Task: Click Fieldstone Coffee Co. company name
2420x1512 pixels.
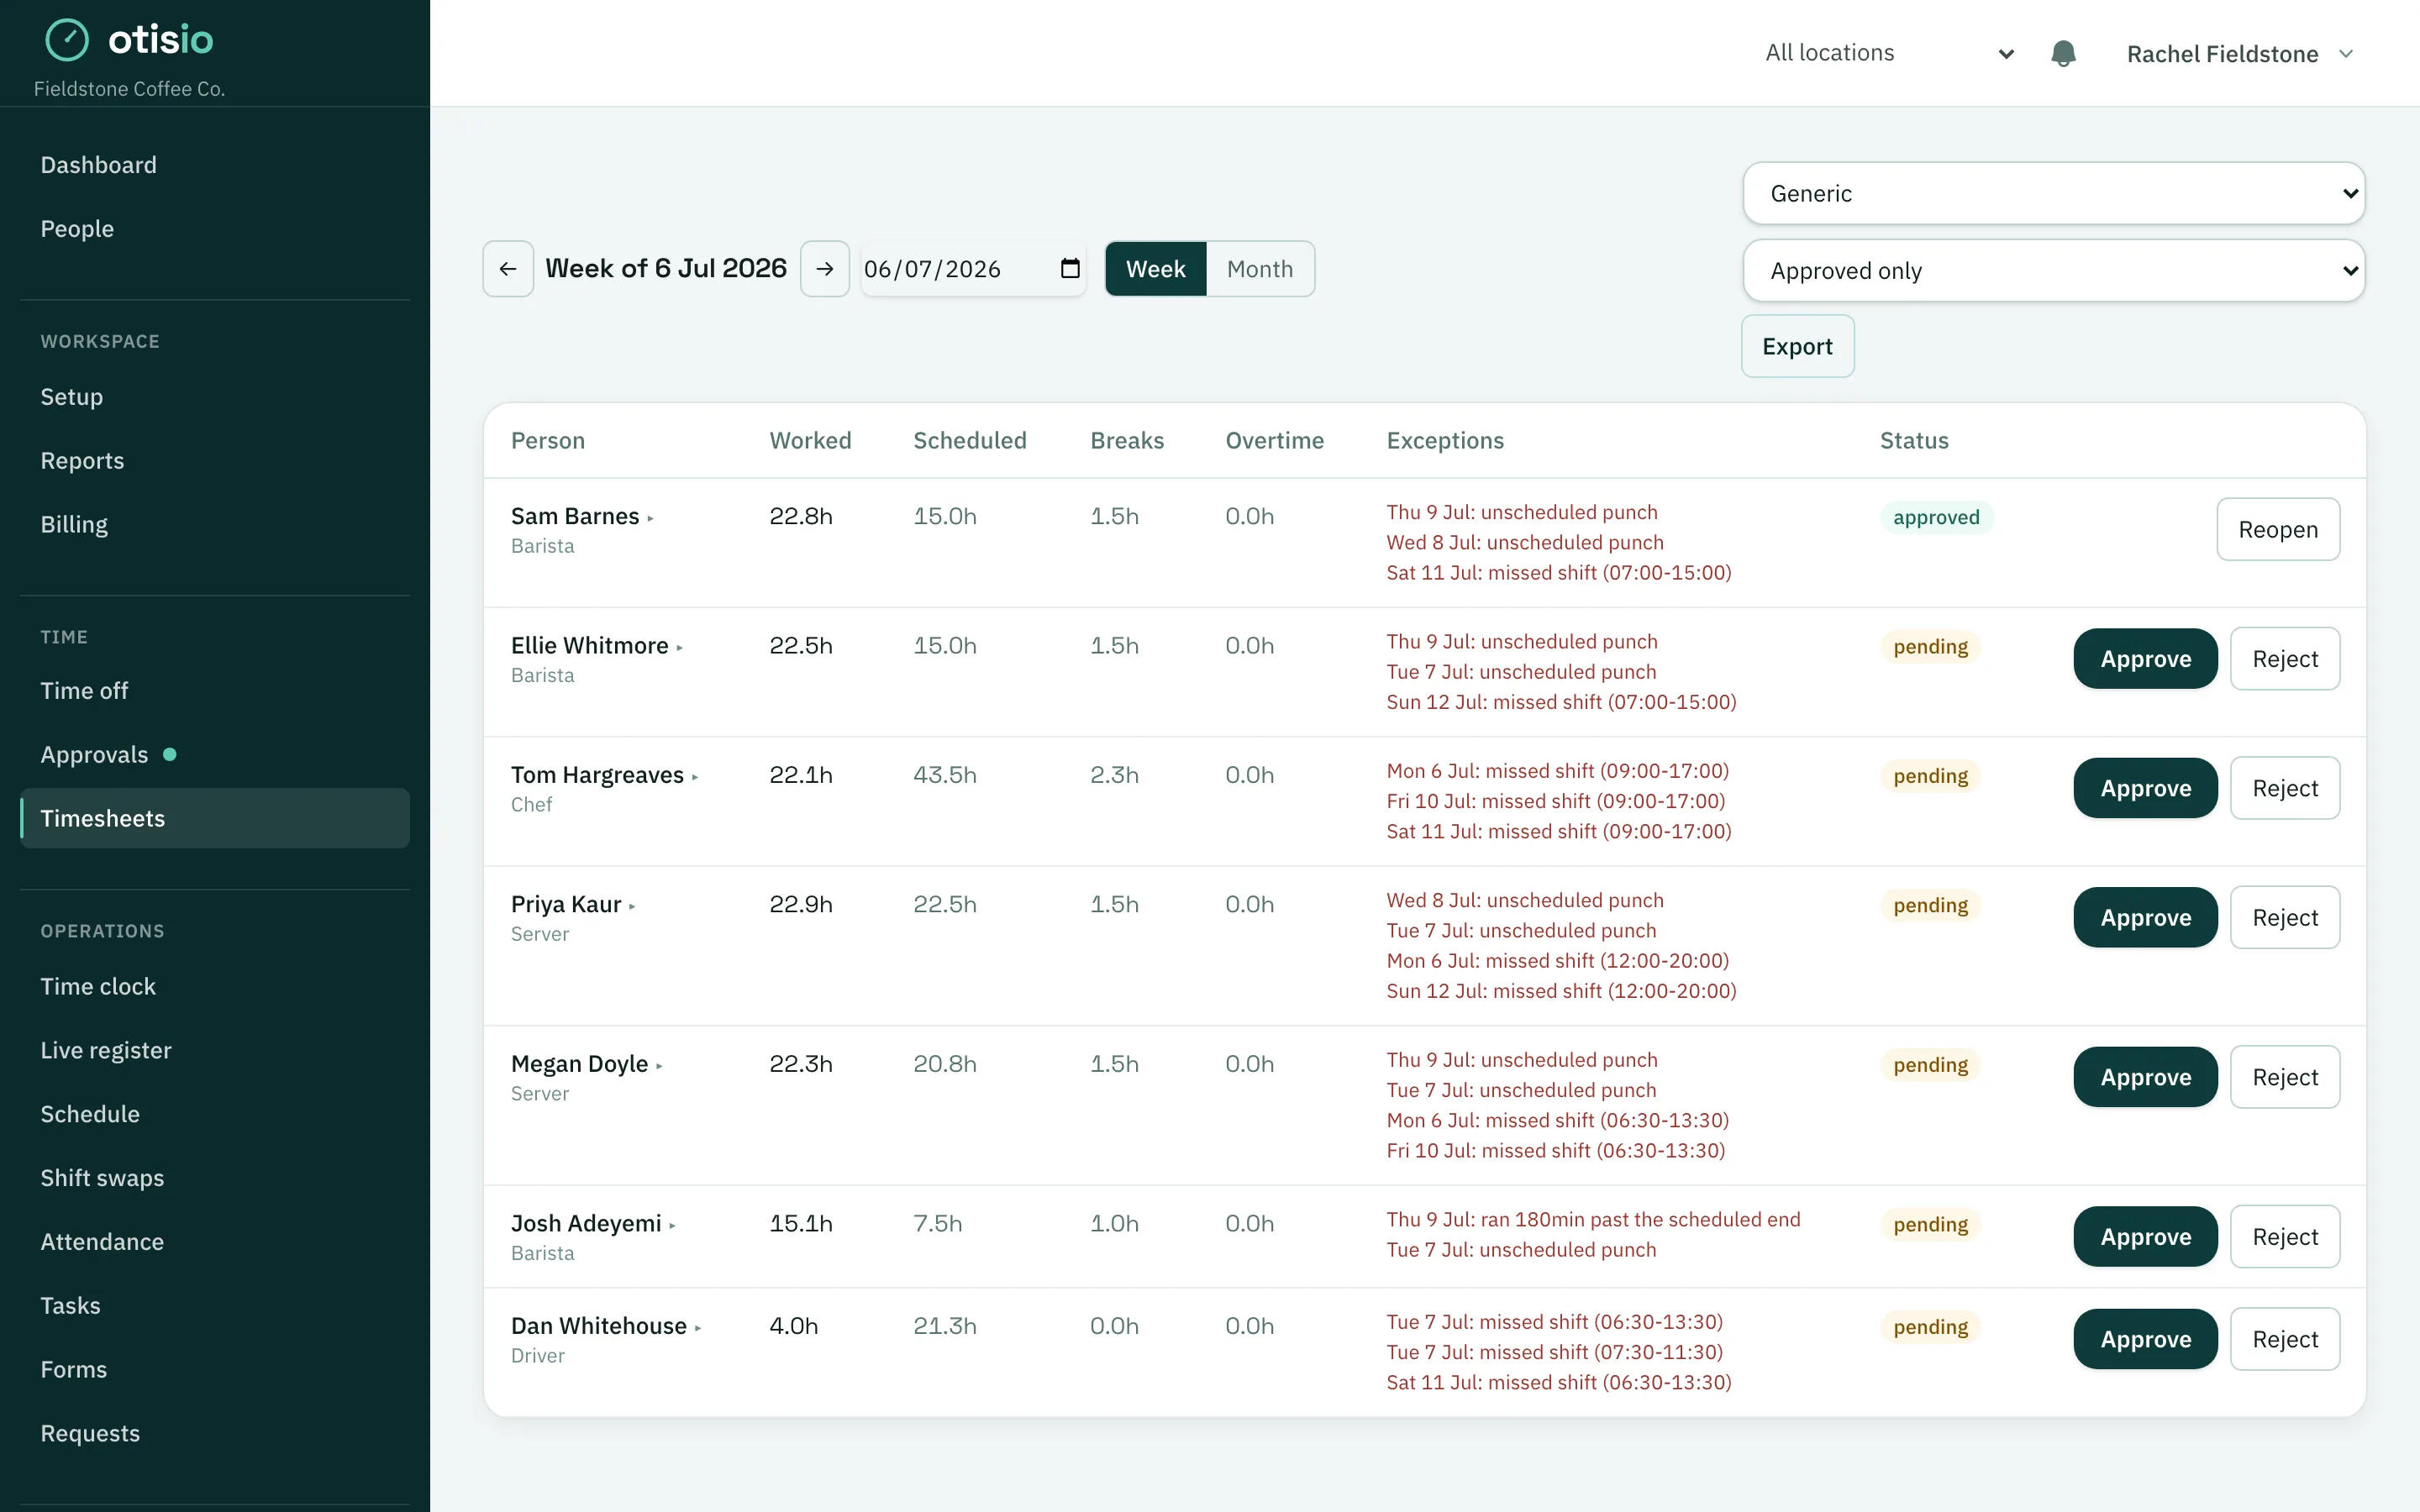Action: tap(130, 89)
